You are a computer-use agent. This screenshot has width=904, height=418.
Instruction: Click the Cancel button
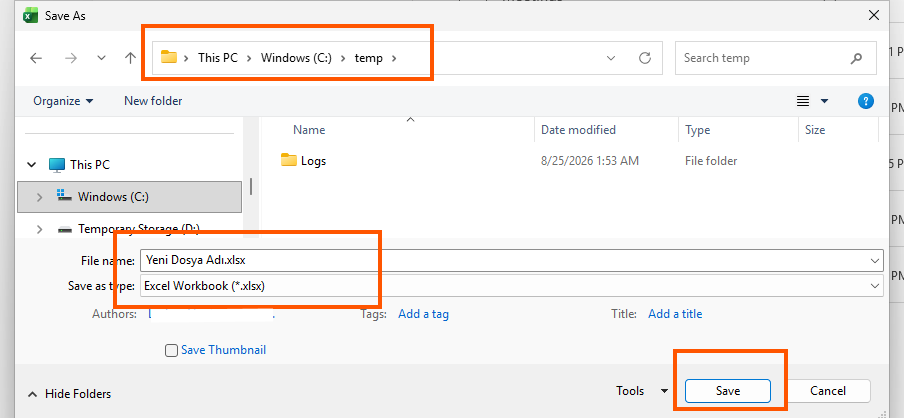828,391
